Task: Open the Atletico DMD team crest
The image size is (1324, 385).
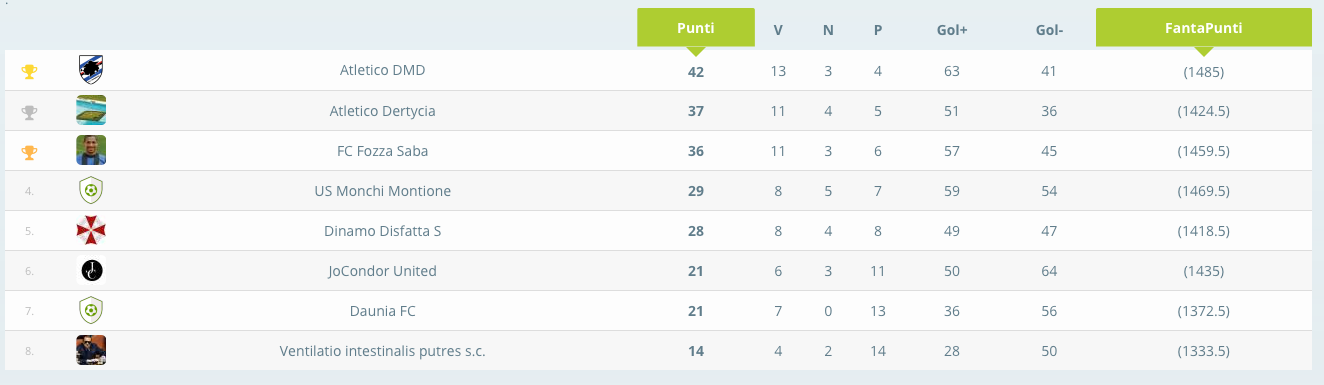Action: pos(91,70)
